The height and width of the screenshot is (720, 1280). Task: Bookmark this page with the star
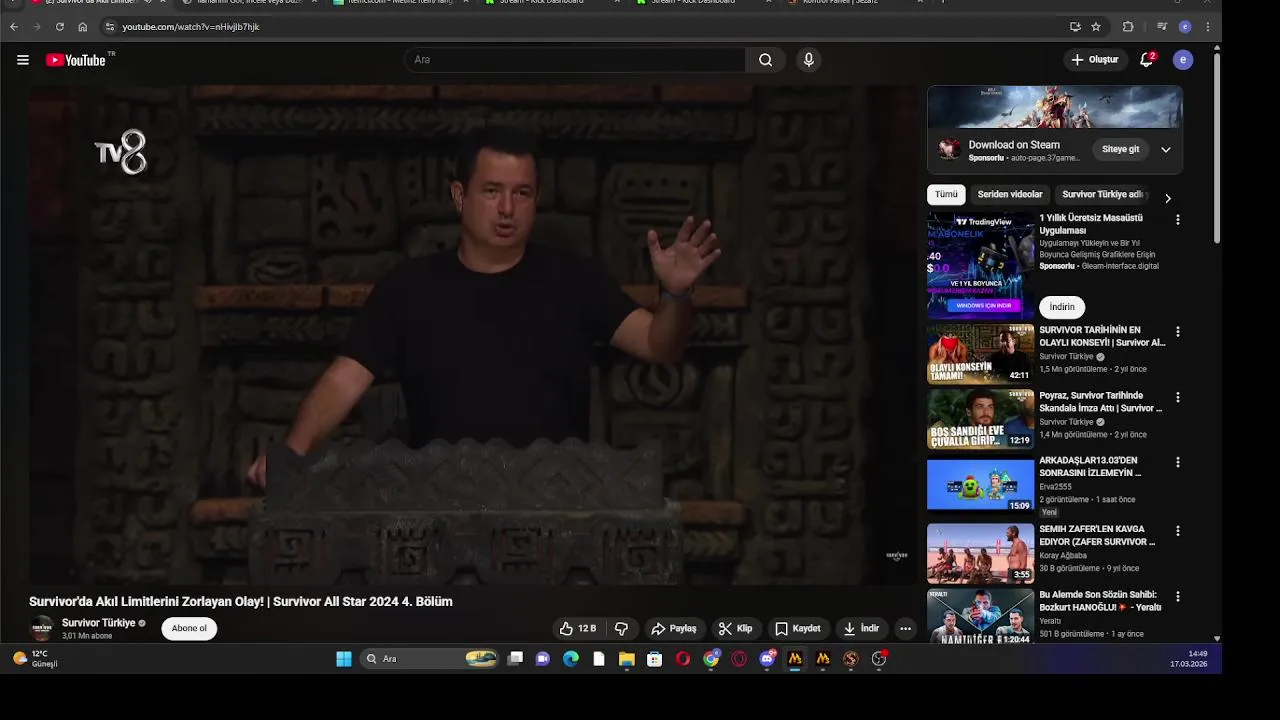tap(1096, 27)
